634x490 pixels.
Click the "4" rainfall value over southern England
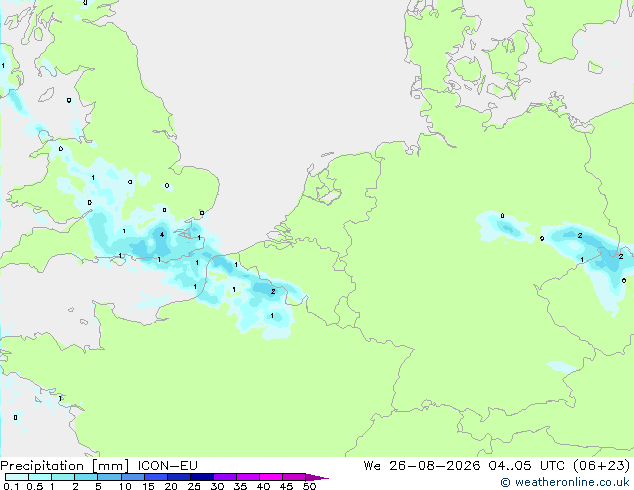(162, 234)
